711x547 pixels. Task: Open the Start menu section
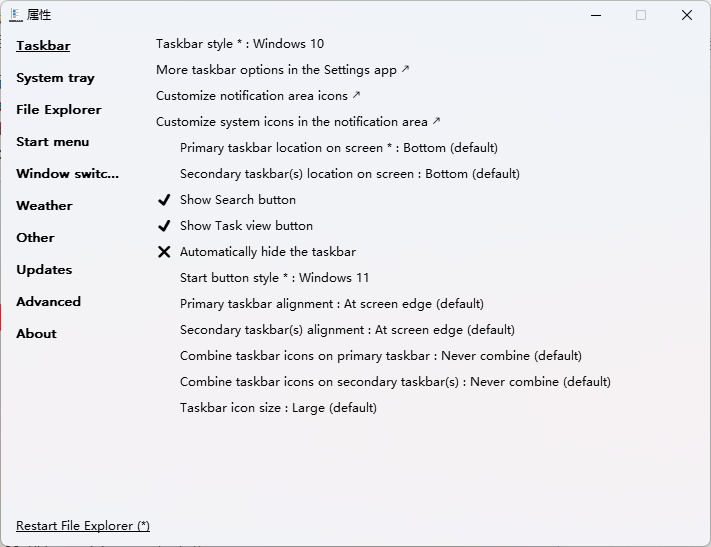53,142
